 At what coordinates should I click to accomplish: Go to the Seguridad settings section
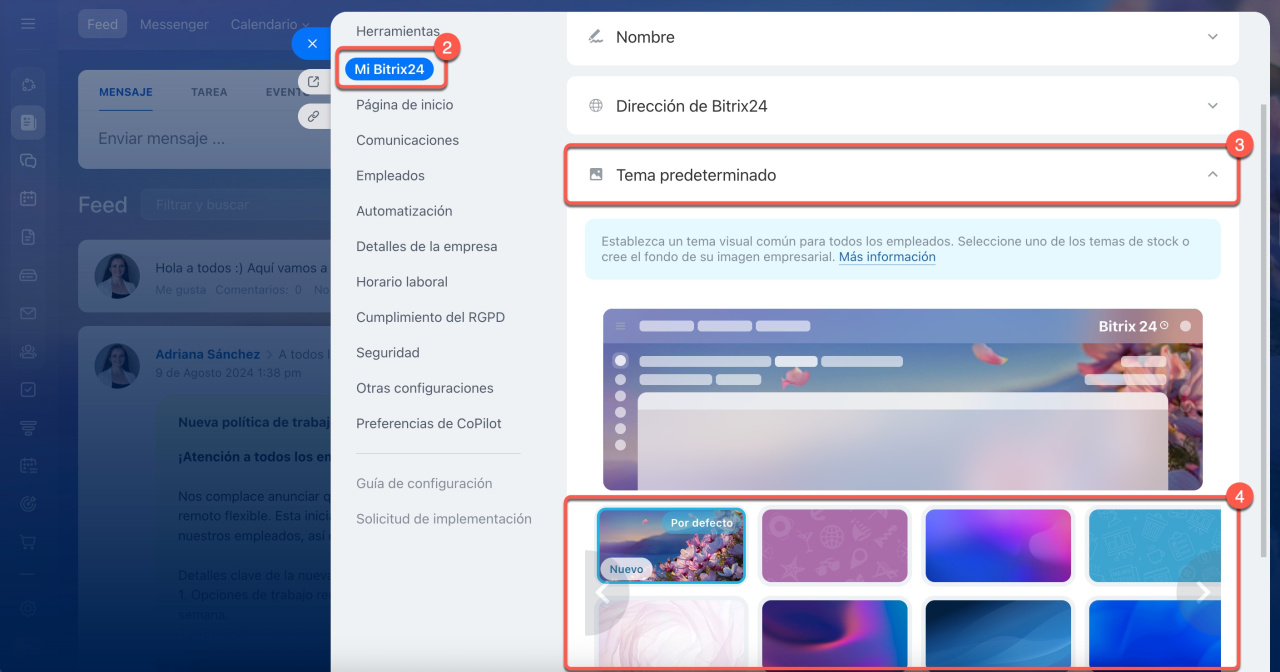pyautogui.click(x=387, y=353)
